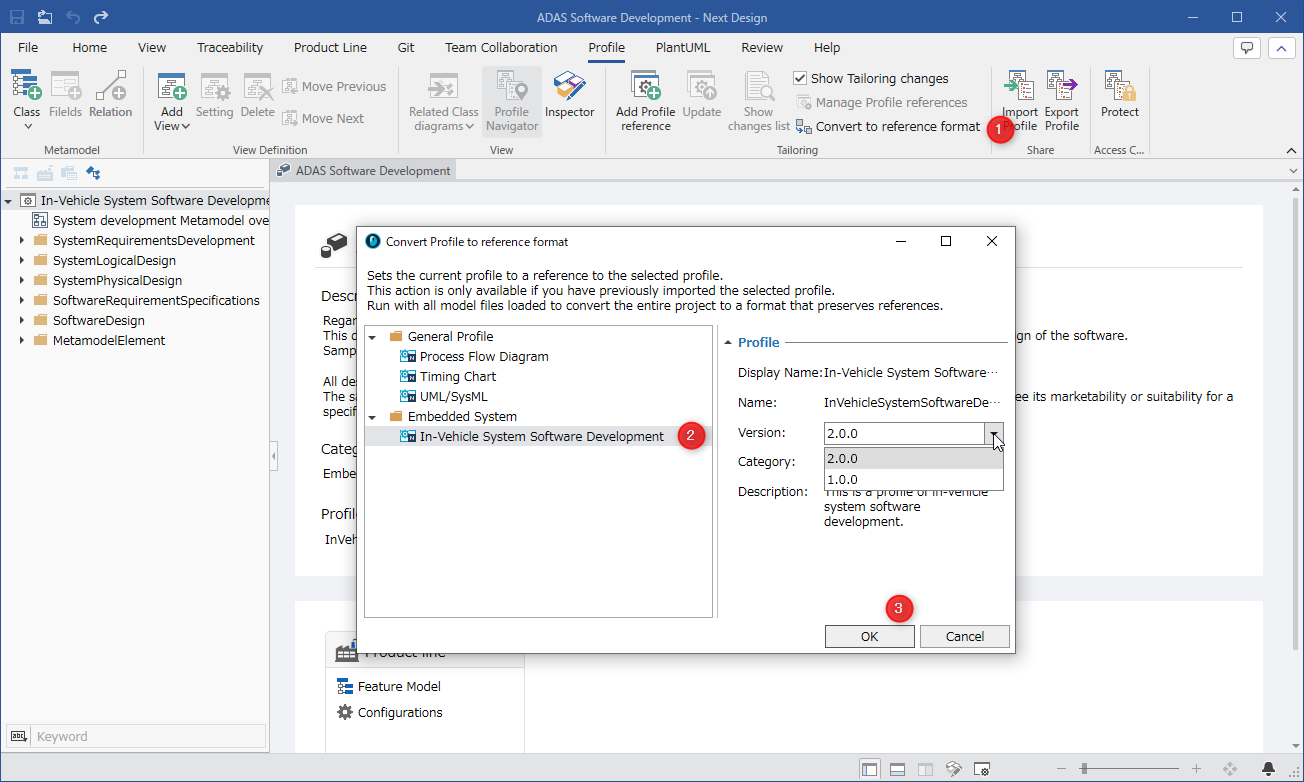Click the Configurations link in main window
This screenshot has height=782, width=1304.
pyautogui.click(x=400, y=712)
